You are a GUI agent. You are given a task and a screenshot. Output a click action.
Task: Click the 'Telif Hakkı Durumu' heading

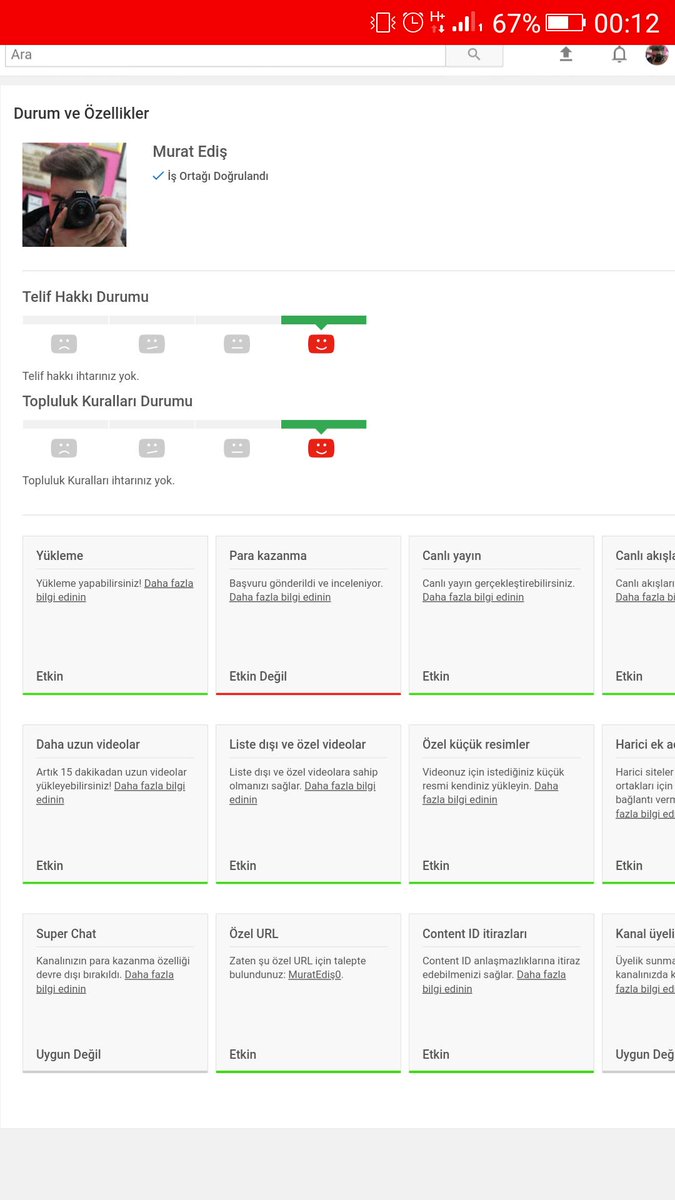click(x=86, y=297)
